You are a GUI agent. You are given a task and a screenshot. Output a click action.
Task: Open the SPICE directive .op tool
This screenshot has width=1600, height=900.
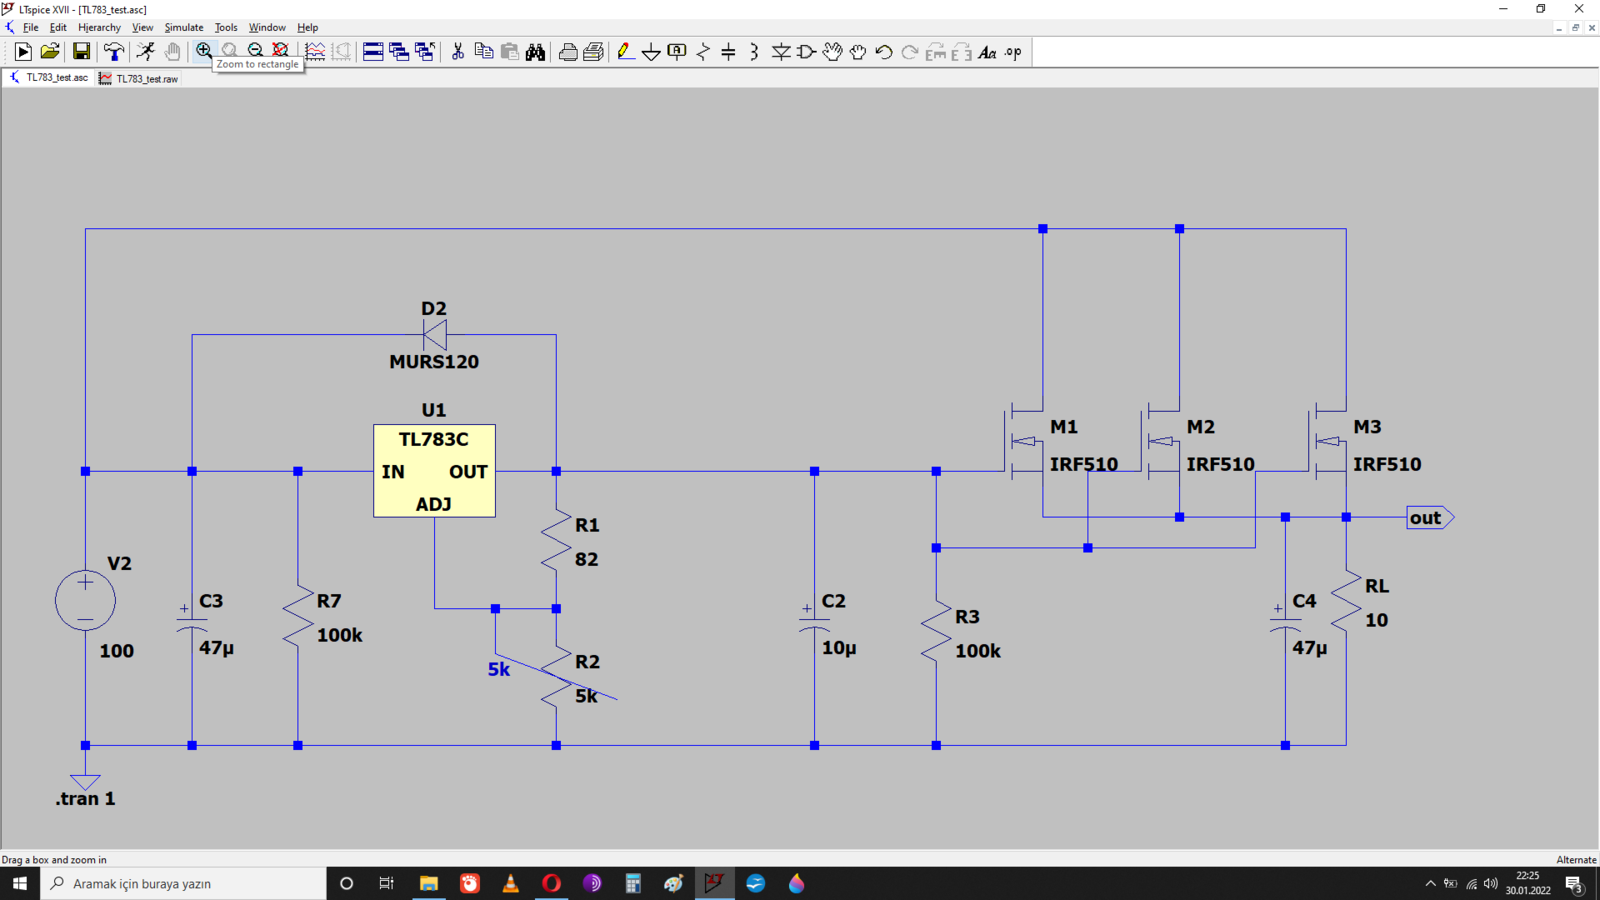point(1014,52)
